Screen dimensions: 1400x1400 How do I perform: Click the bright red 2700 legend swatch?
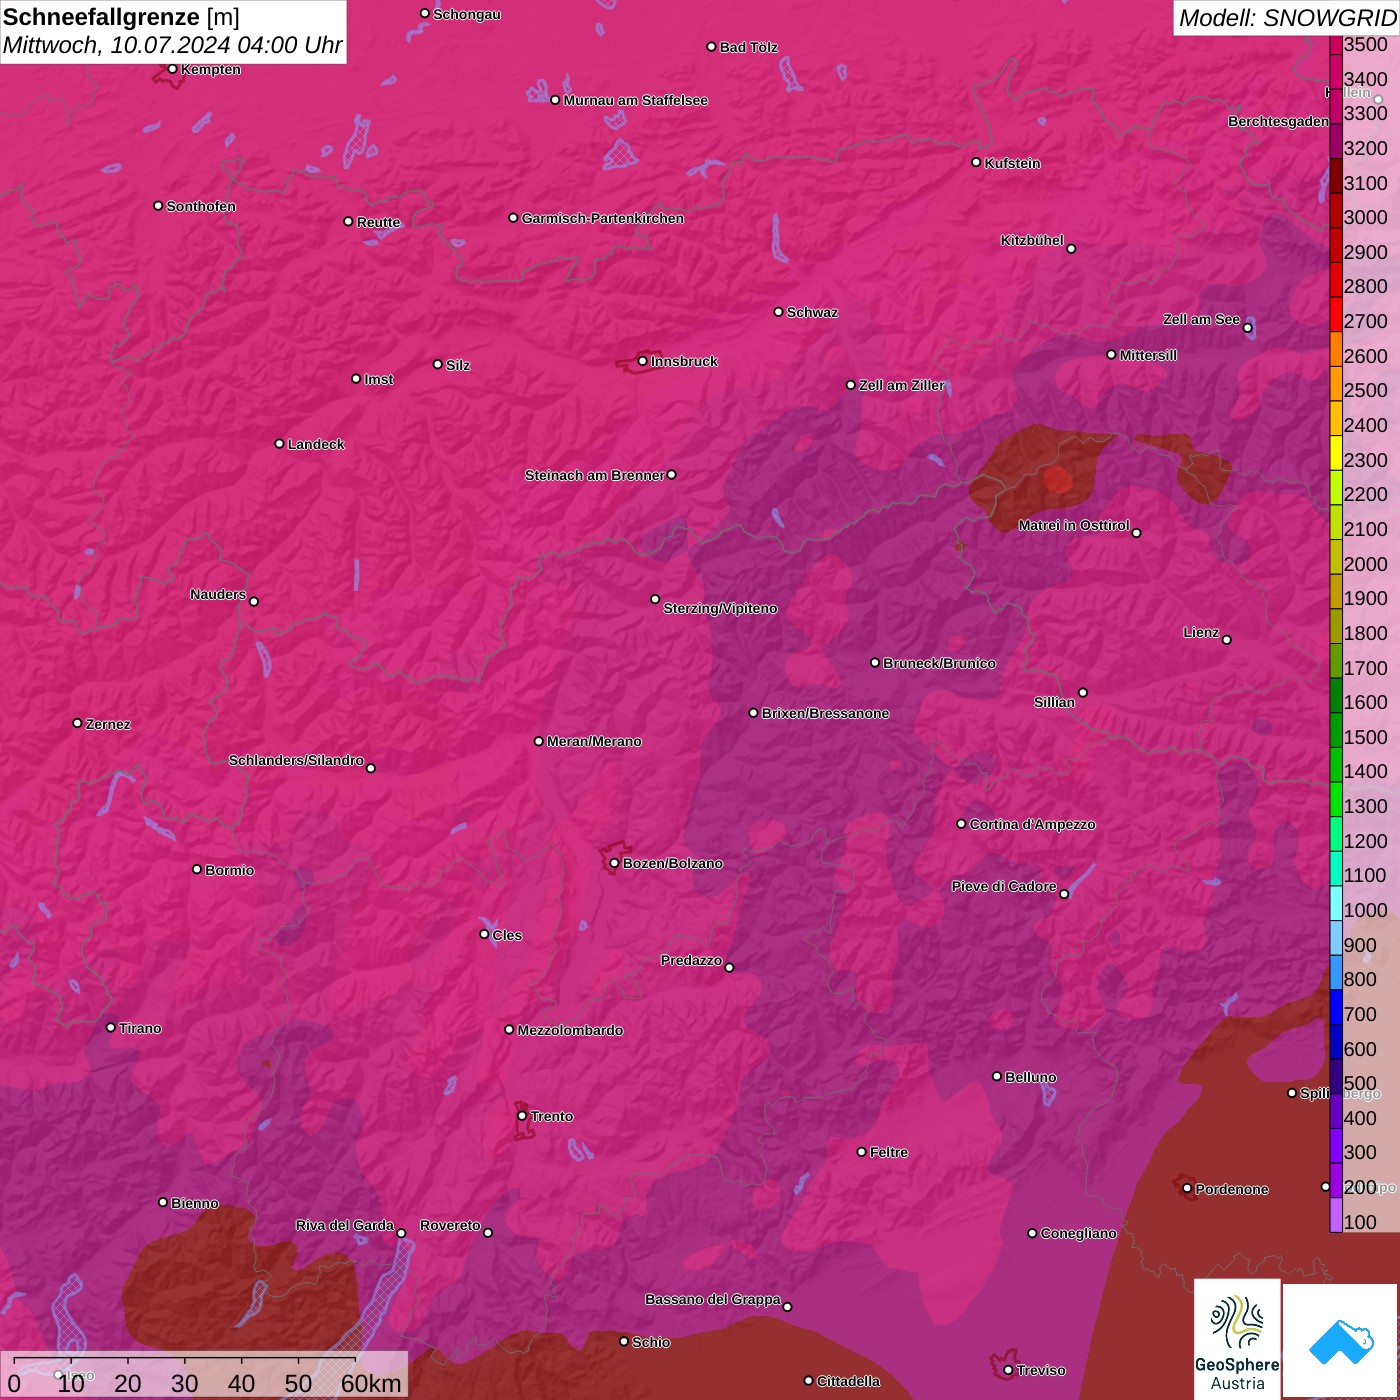pos(1336,314)
